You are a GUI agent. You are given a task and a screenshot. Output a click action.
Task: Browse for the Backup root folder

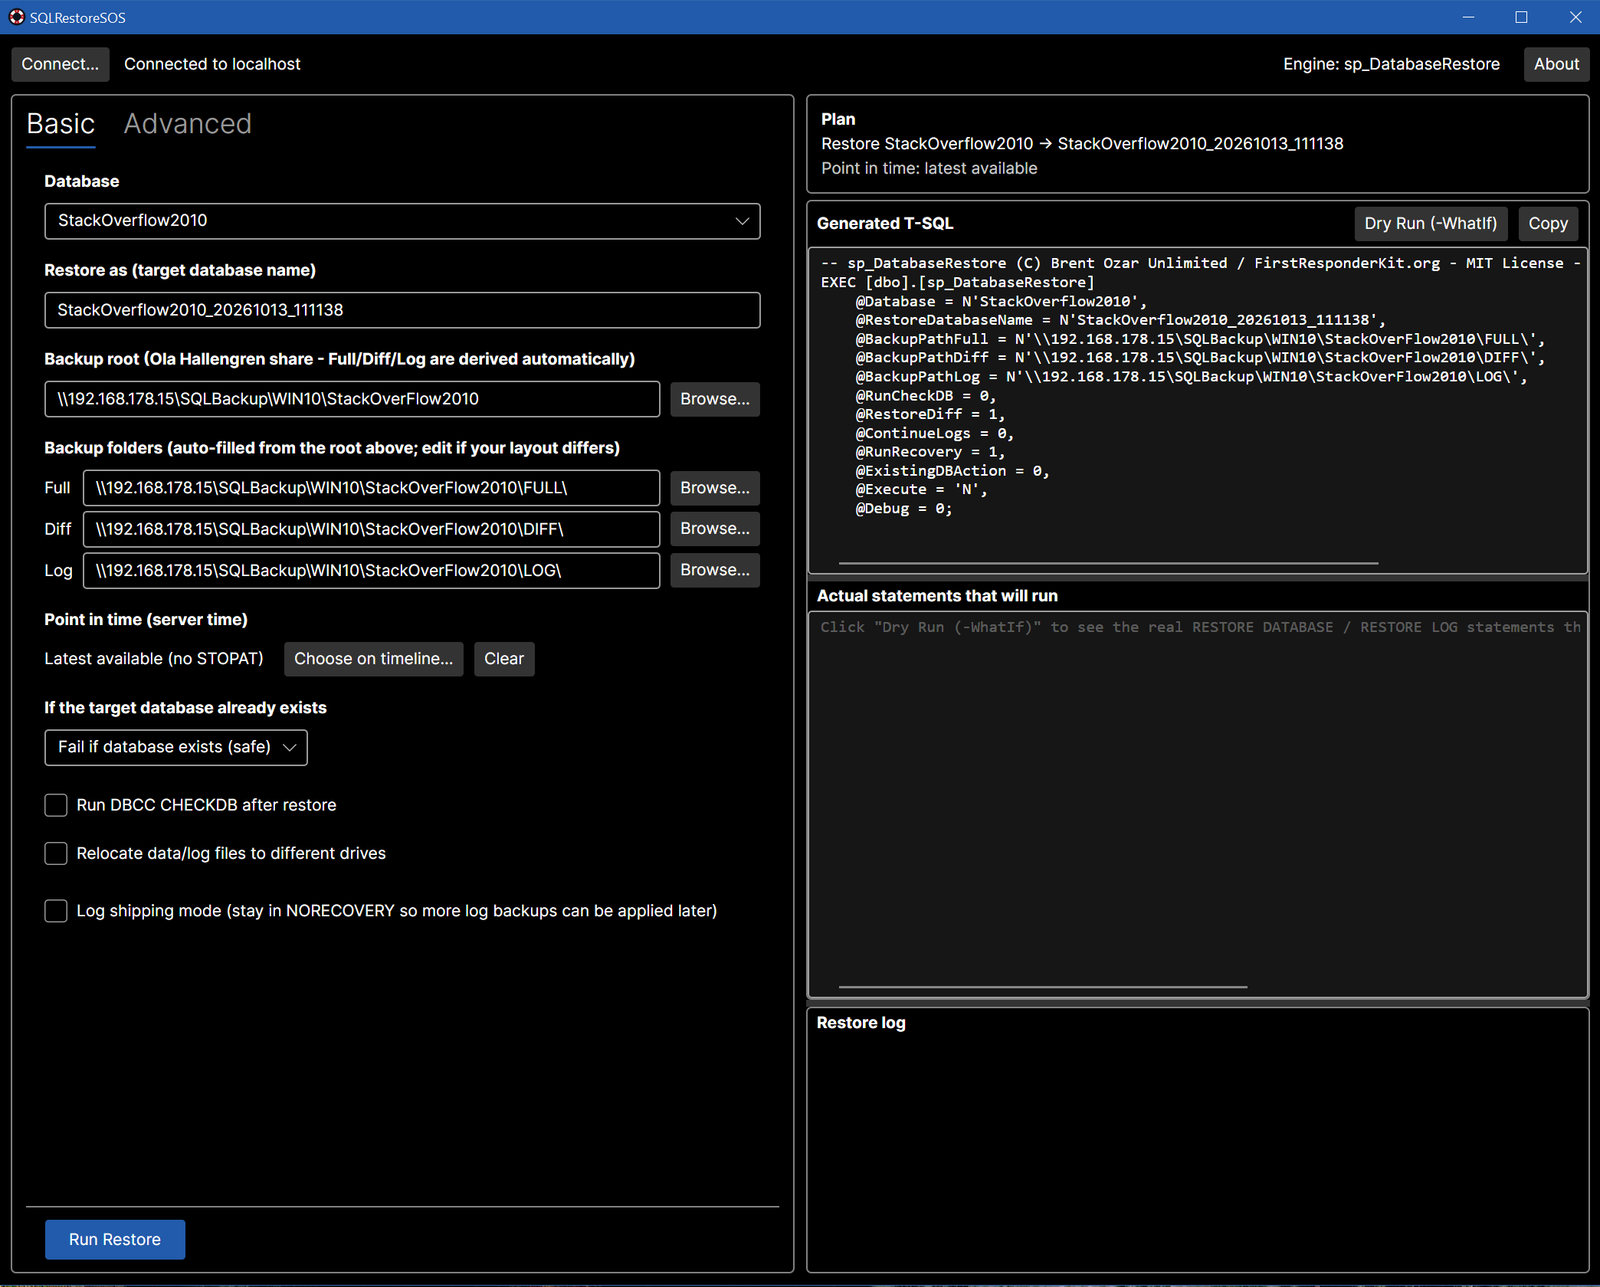715,399
